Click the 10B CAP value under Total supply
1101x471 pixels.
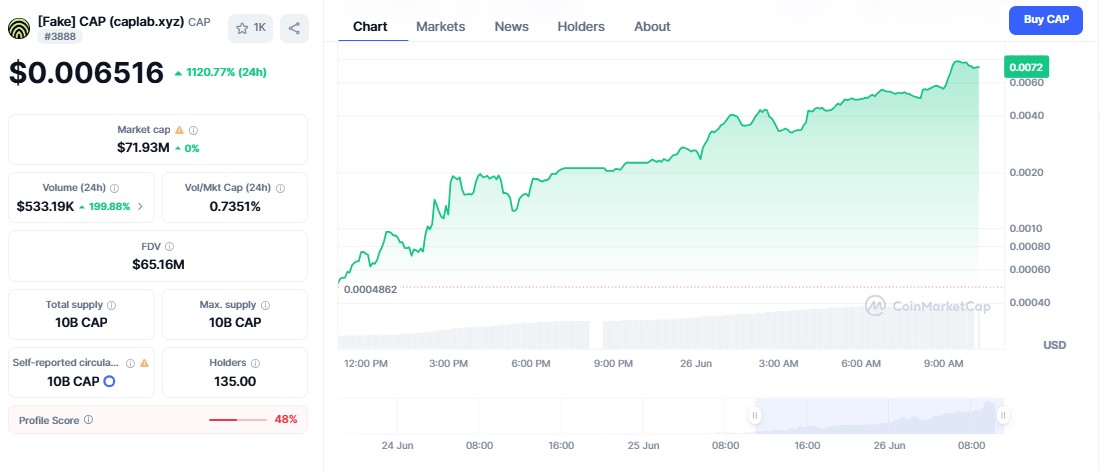(x=81, y=323)
